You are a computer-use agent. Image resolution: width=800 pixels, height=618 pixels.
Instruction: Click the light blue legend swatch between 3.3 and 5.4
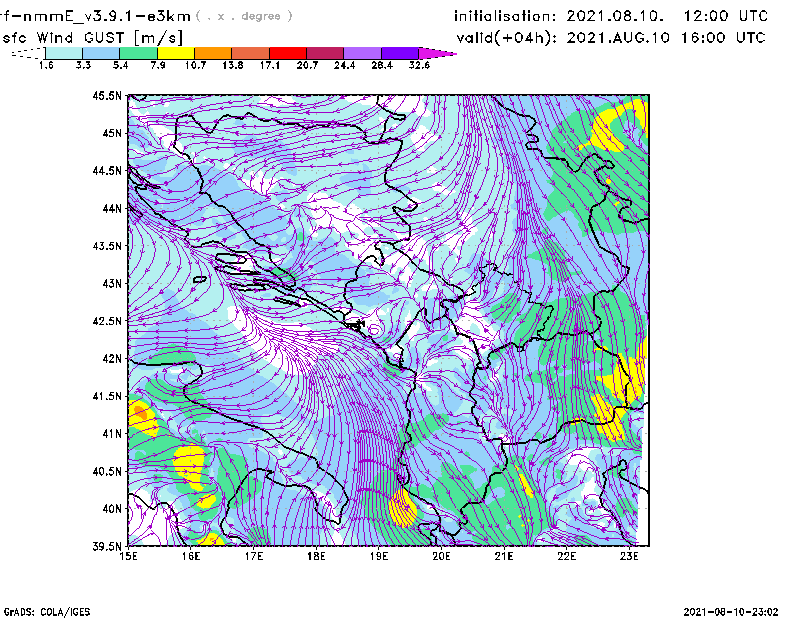[x=101, y=53]
